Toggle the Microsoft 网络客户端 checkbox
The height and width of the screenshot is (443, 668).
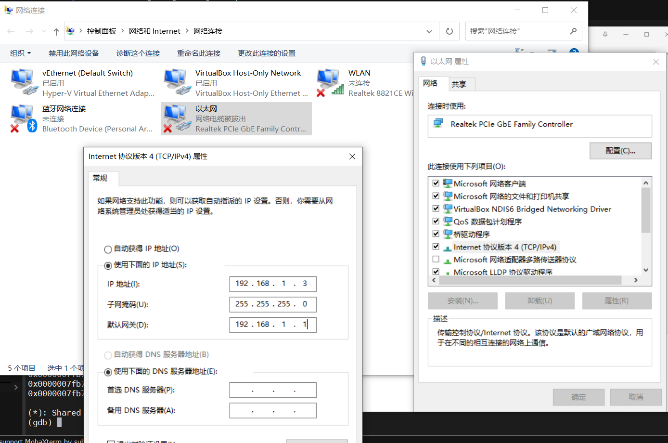coord(435,183)
